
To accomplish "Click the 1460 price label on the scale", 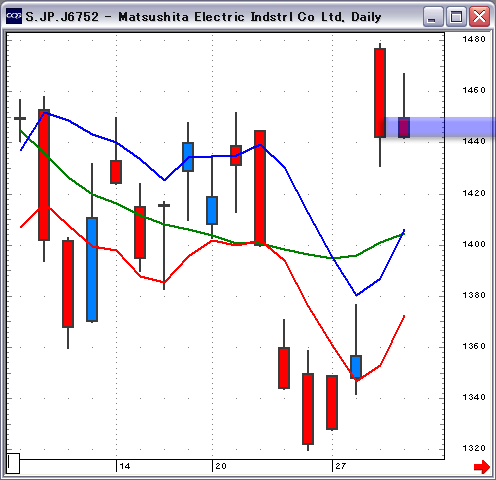I will (474, 90).
